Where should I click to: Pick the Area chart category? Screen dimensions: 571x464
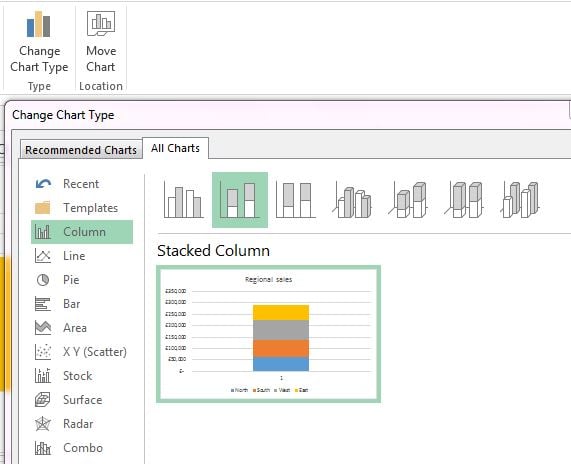point(82,328)
